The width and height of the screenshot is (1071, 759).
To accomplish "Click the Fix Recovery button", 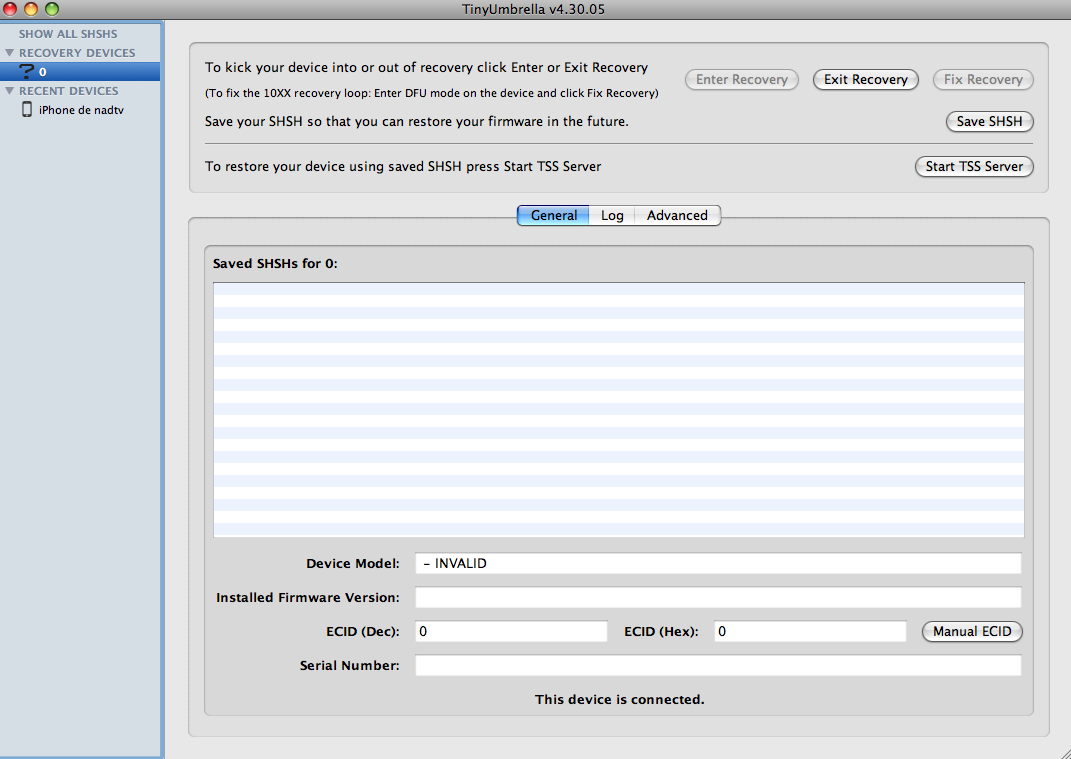I will [983, 79].
